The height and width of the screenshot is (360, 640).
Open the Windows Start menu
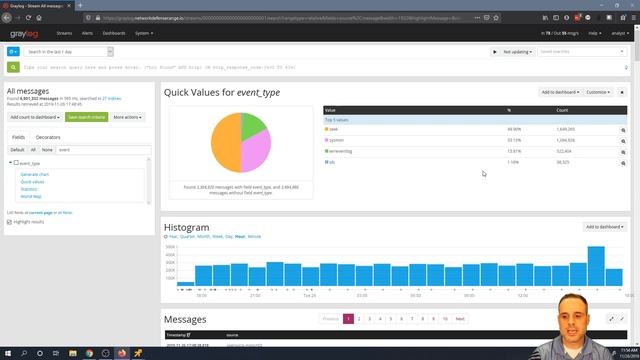tap(8, 353)
